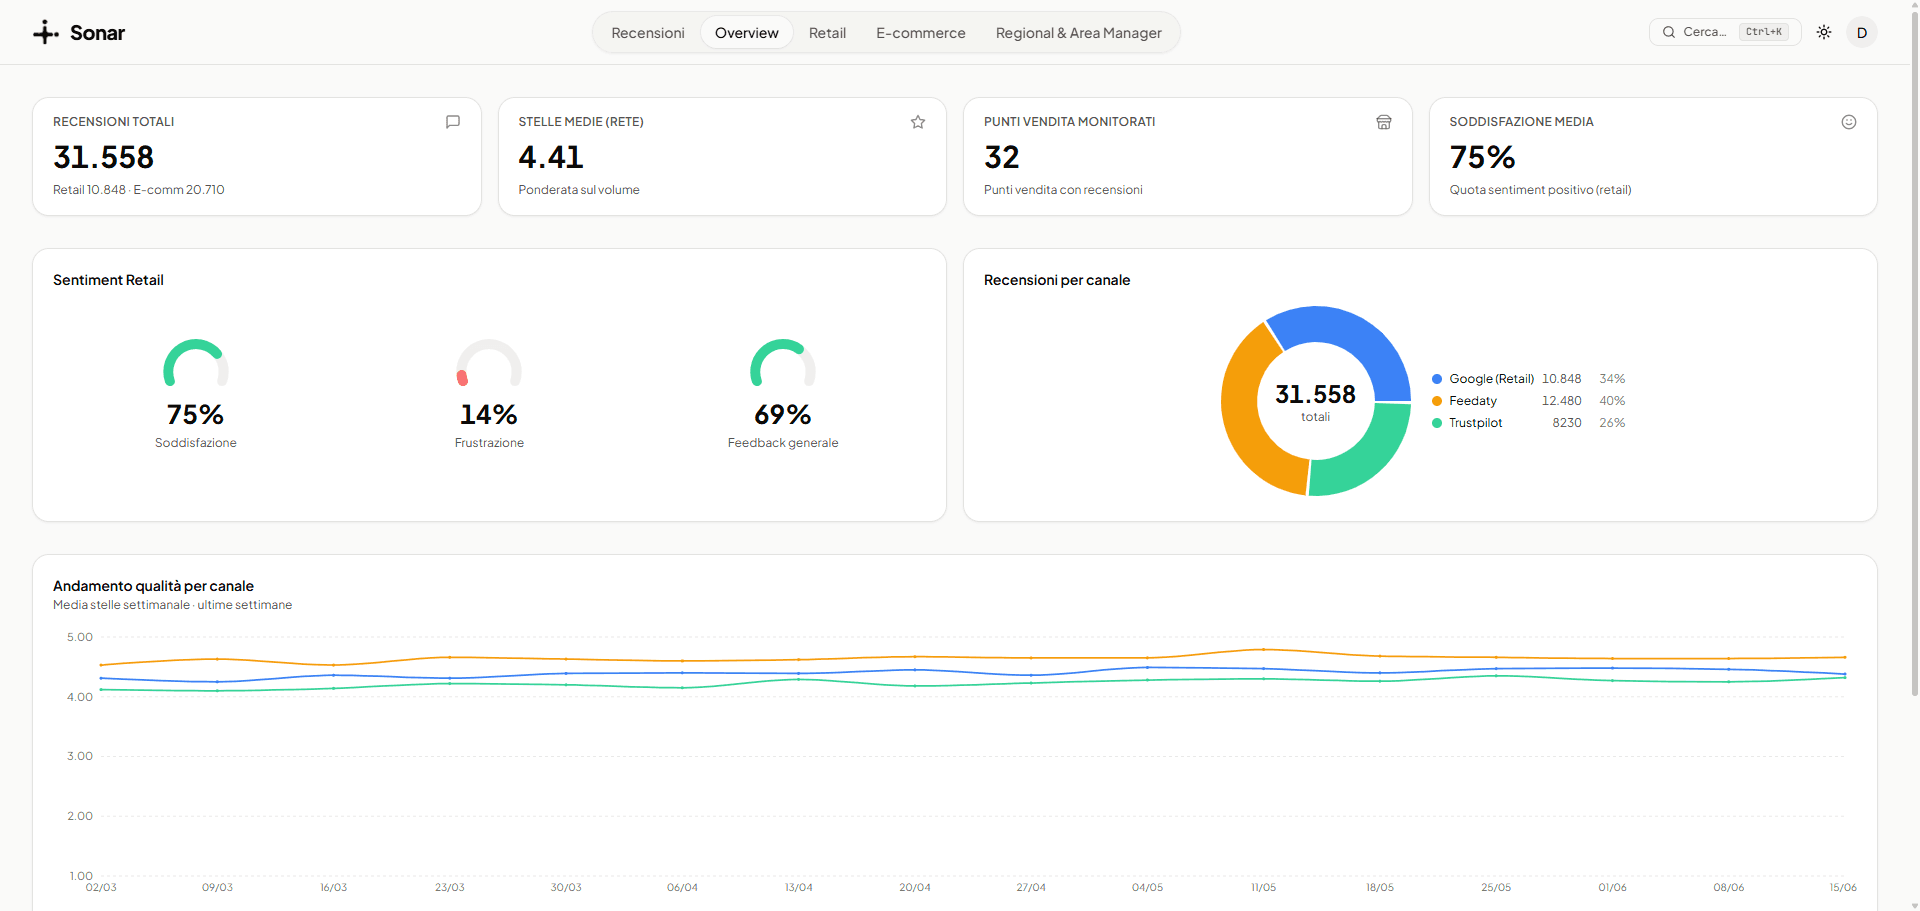Click the 31.558 totali donut center
The width and height of the screenshot is (1920, 911).
1316,401
